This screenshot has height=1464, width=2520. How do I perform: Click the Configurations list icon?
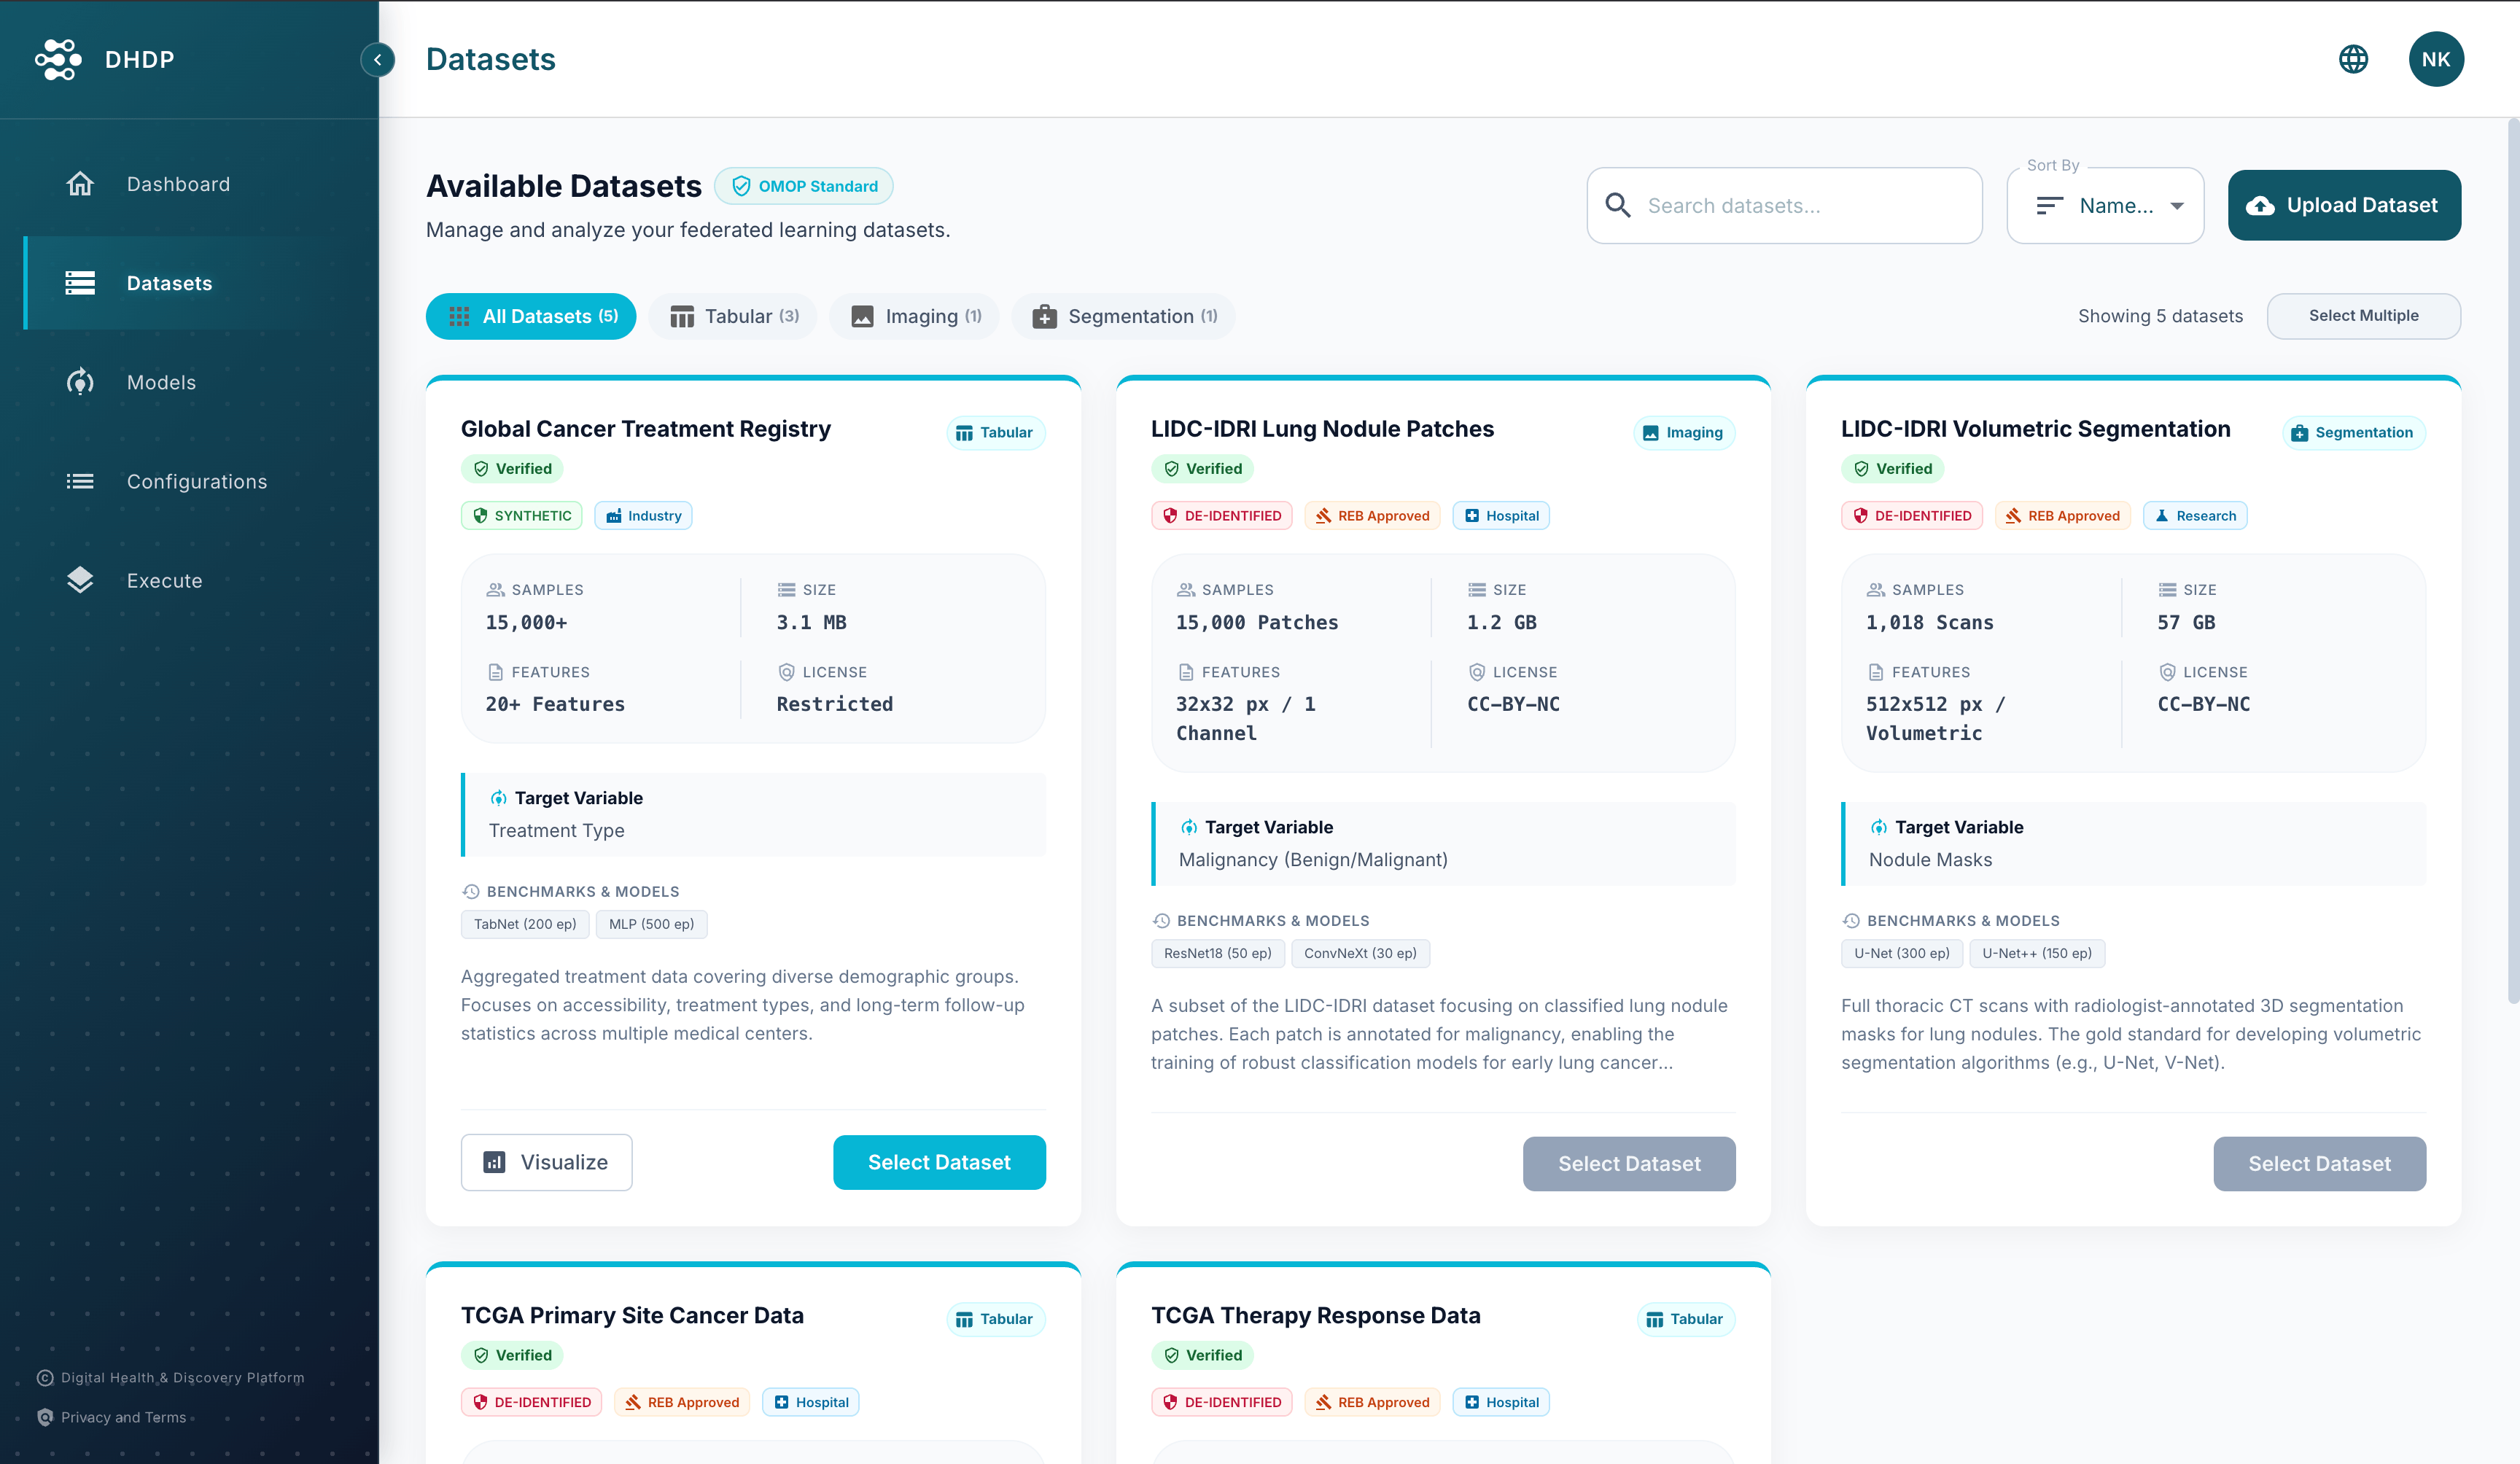[x=80, y=481]
